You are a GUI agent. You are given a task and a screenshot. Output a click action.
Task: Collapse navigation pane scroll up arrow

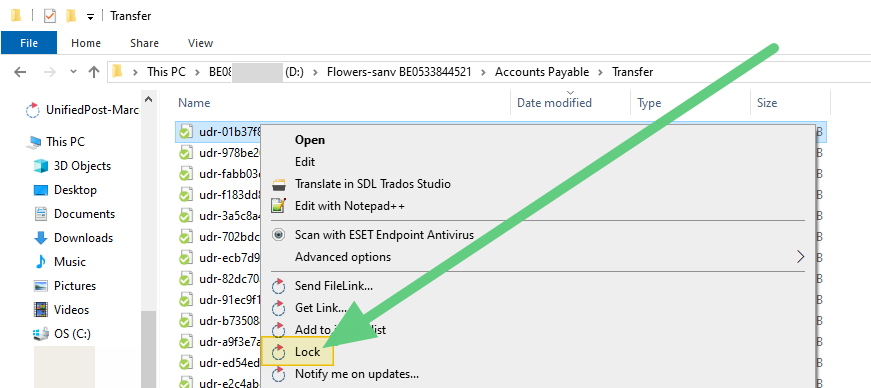(148, 100)
